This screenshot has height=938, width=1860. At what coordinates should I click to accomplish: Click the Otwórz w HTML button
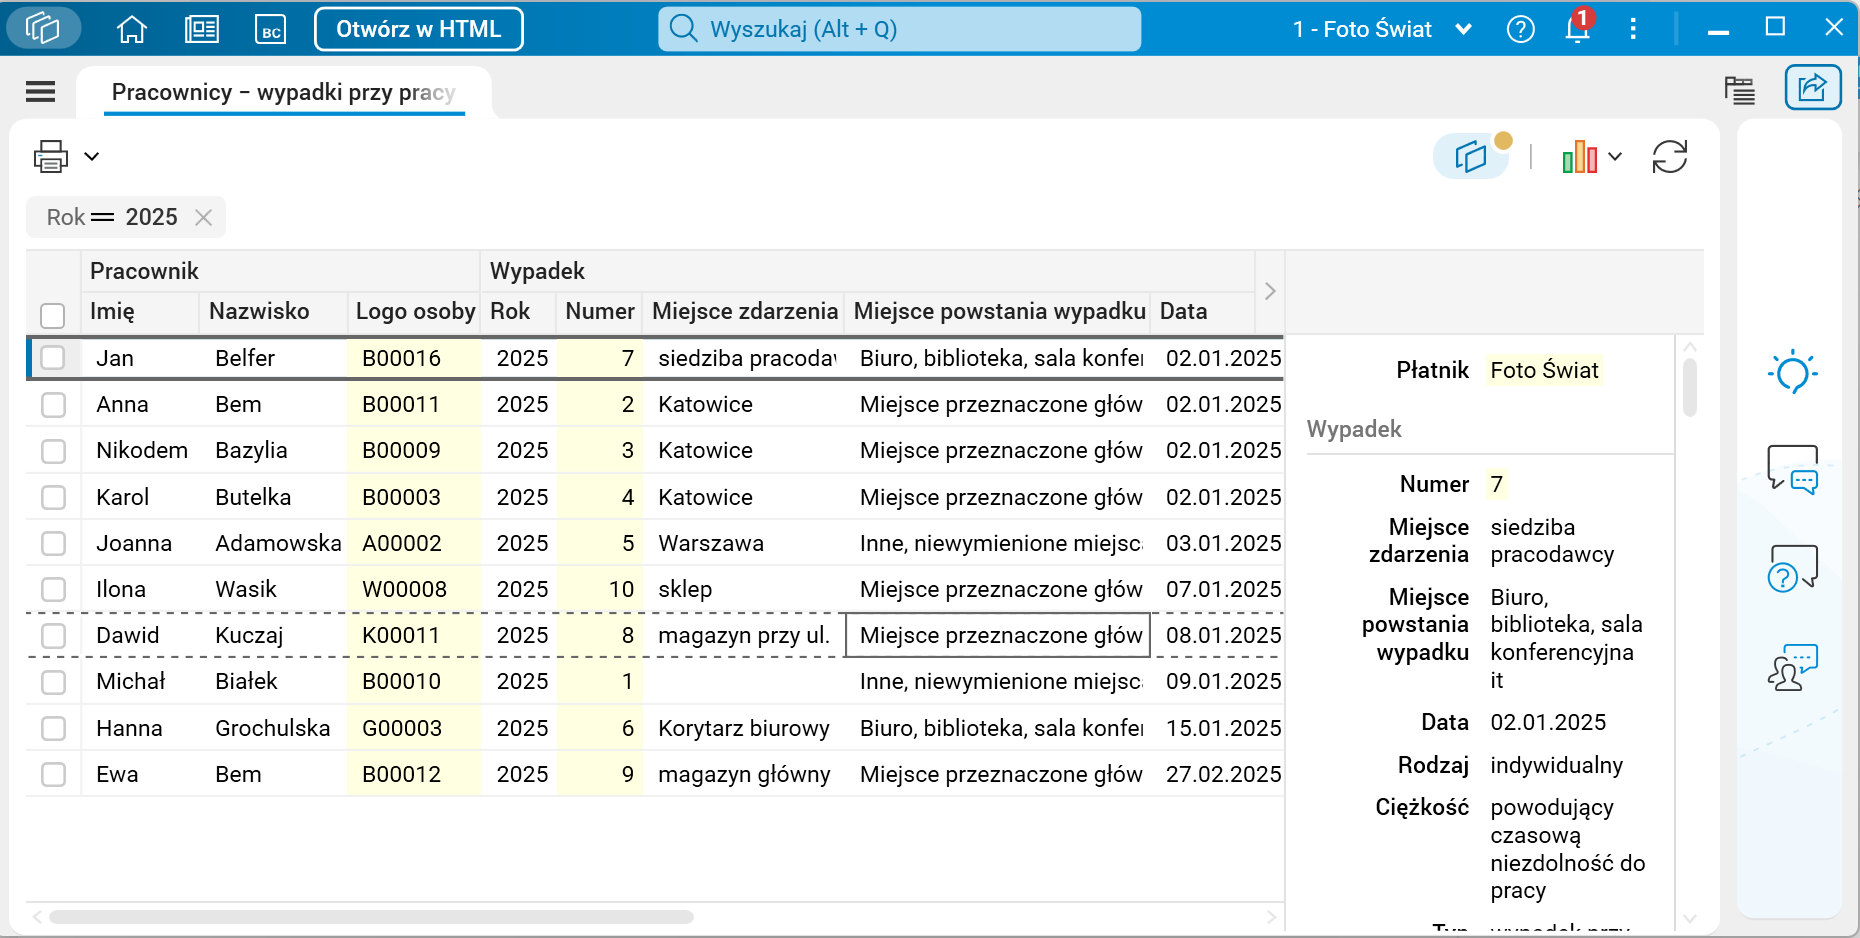pos(419,29)
